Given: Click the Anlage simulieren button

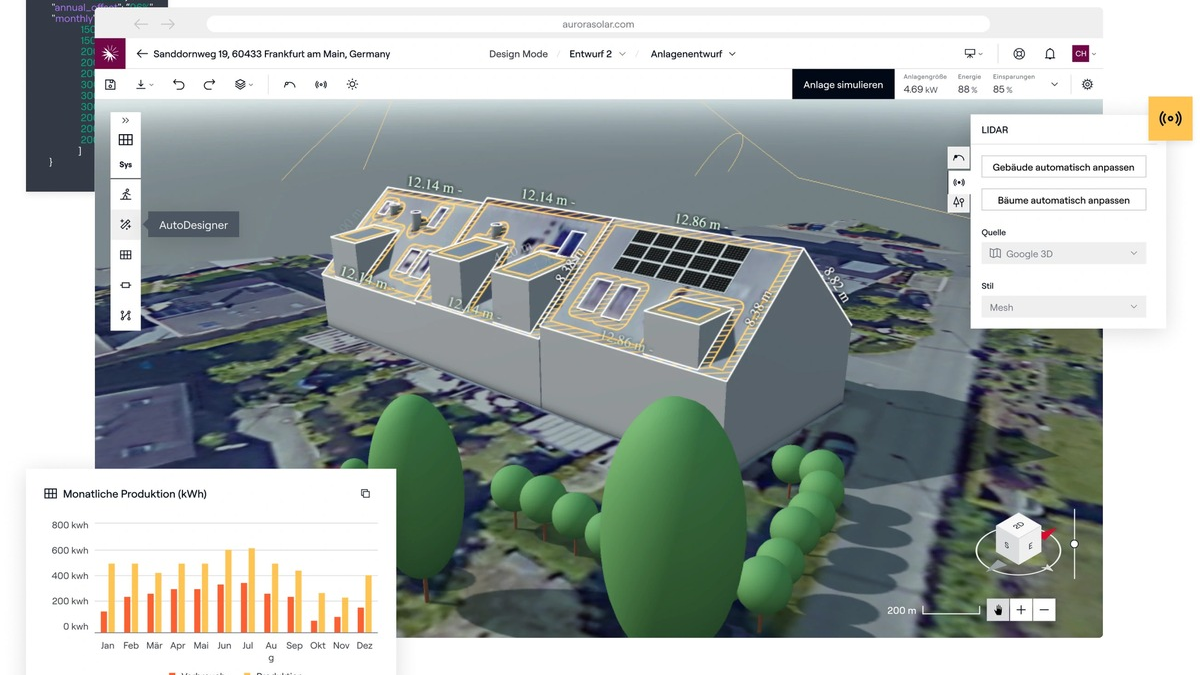Looking at the screenshot, I should coord(842,84).
